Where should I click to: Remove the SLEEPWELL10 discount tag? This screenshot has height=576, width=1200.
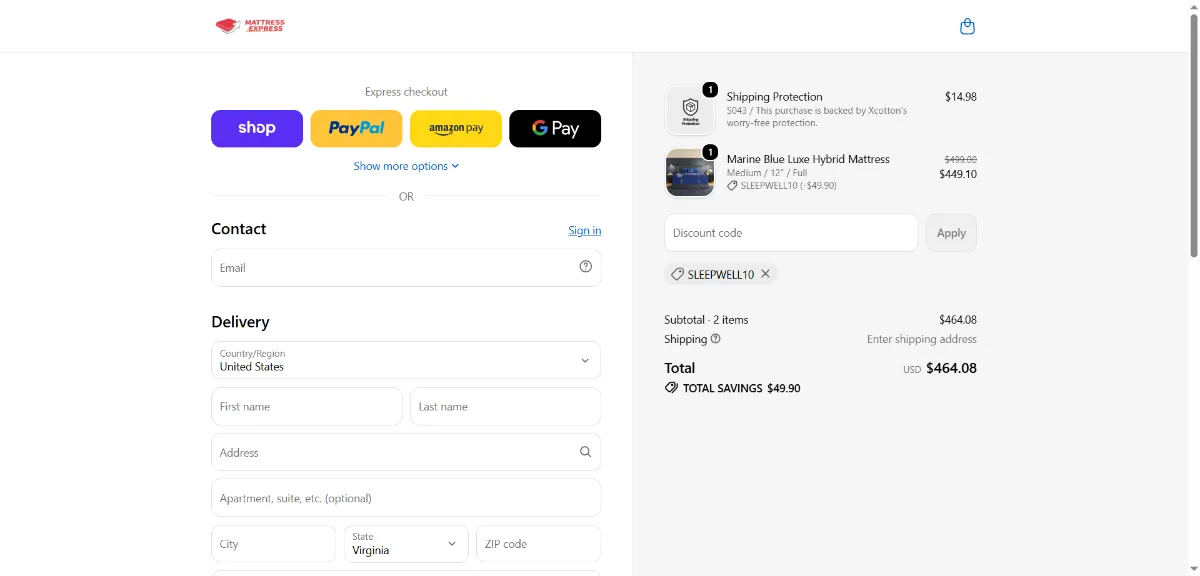coord(765,274)
